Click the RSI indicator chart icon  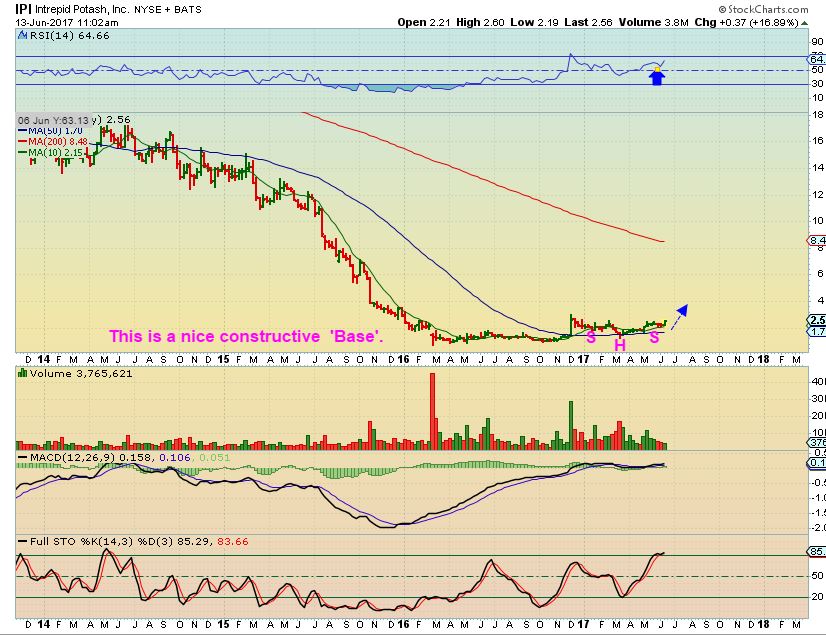click(23, 35)
